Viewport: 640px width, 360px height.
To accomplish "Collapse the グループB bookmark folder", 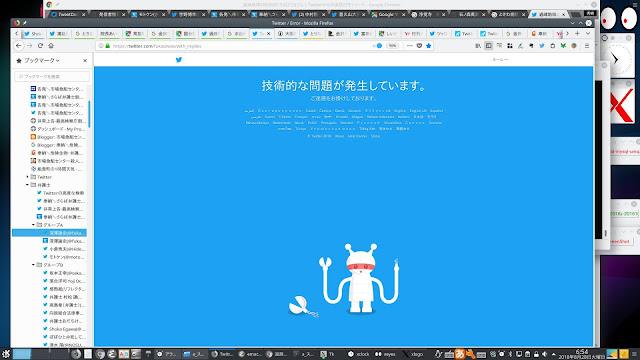I will (x=33, y=265).
